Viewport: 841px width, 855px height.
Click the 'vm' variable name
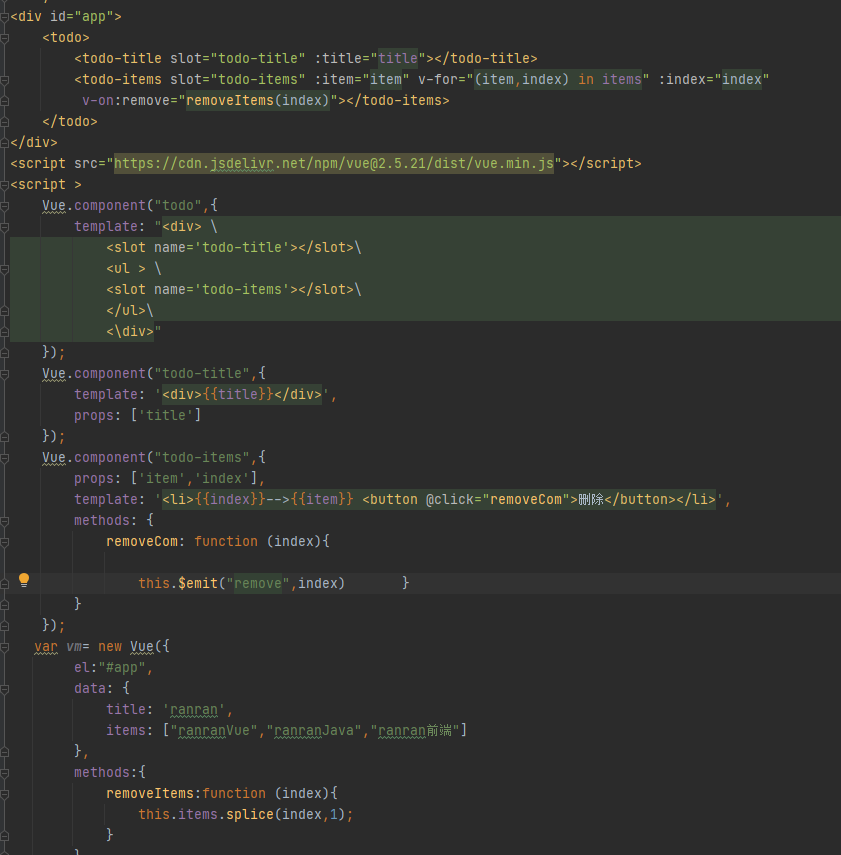[74, 647]
